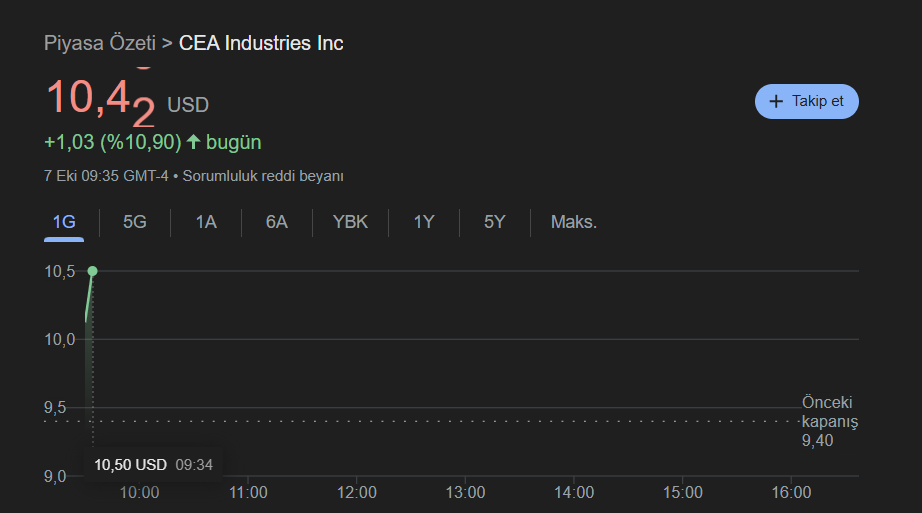This screenshot has width=922, height=513.
Task: Select the YBK range tab
Action: coord(350,222)
